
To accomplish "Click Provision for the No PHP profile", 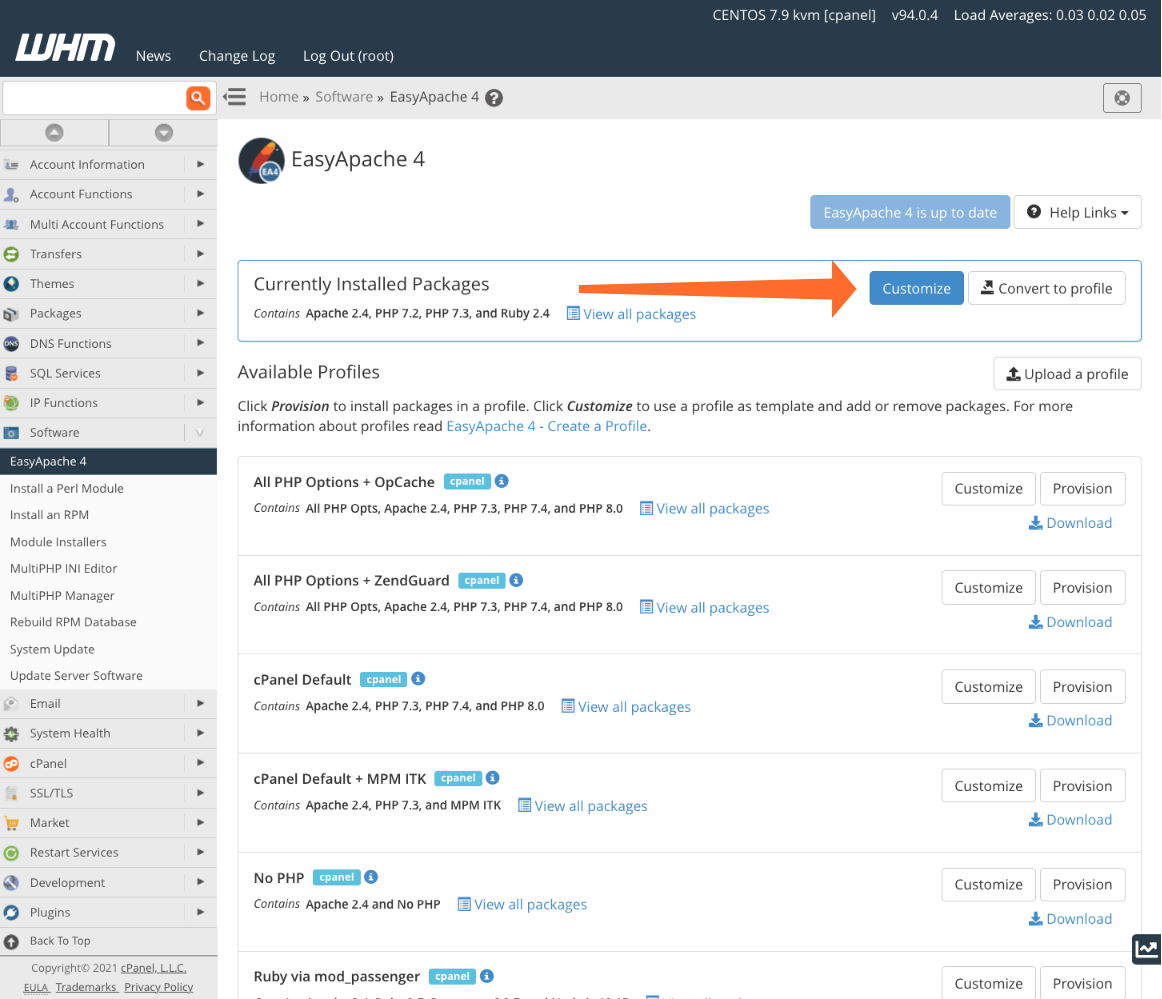I will [1082, 884].
